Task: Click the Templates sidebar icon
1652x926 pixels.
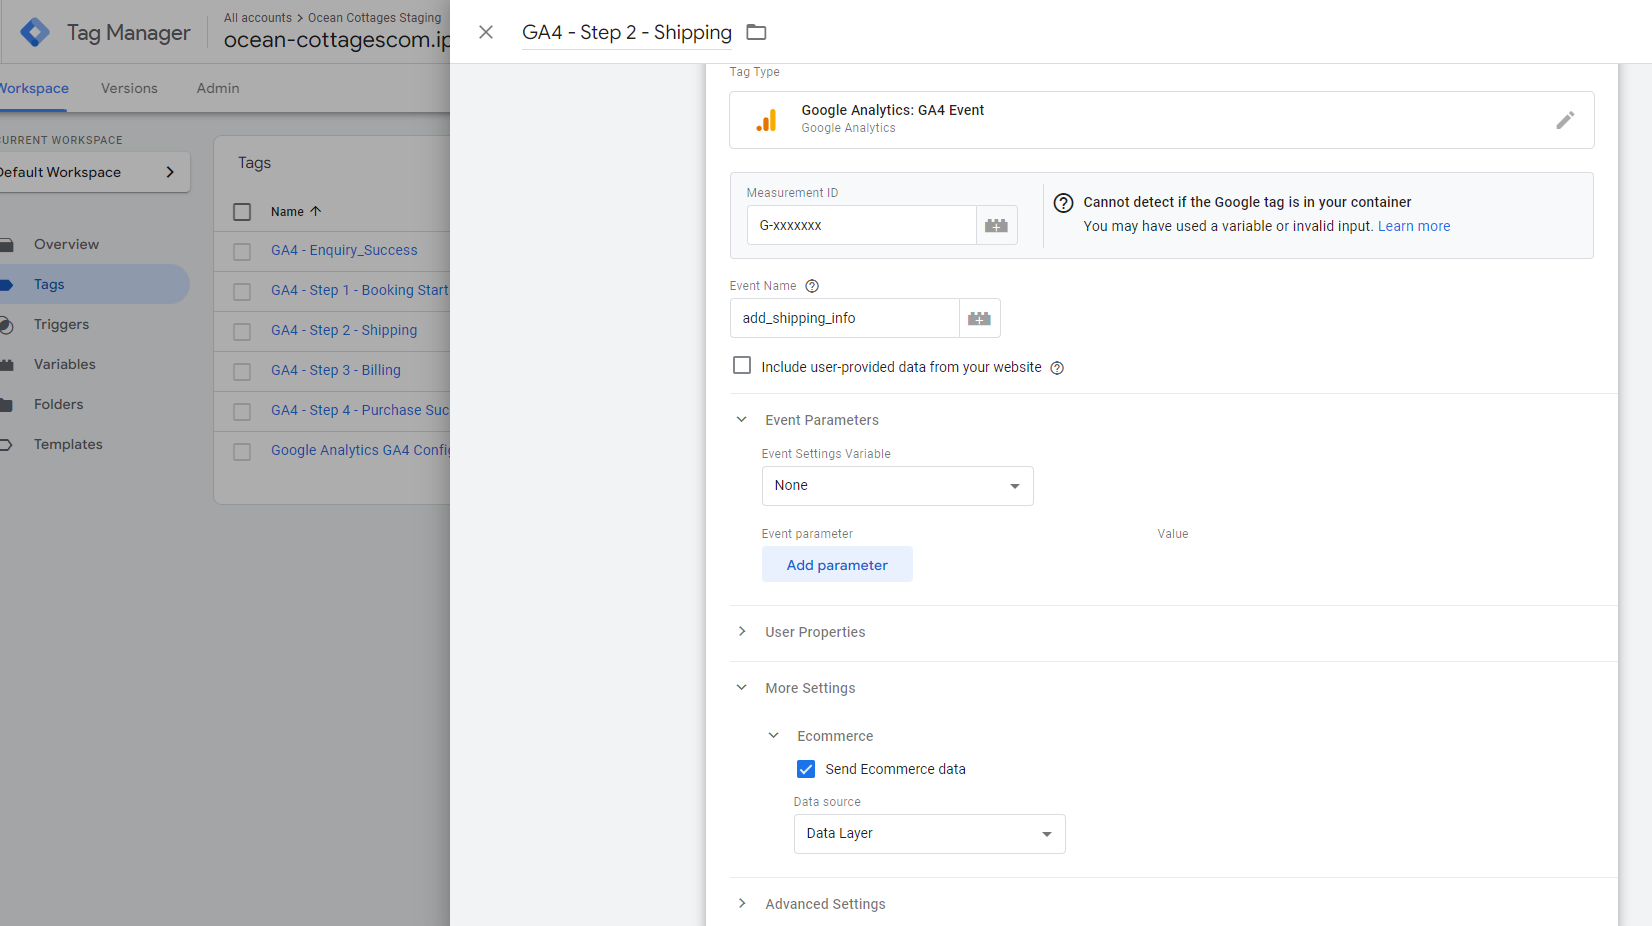Action: click(x=6, y=445)
